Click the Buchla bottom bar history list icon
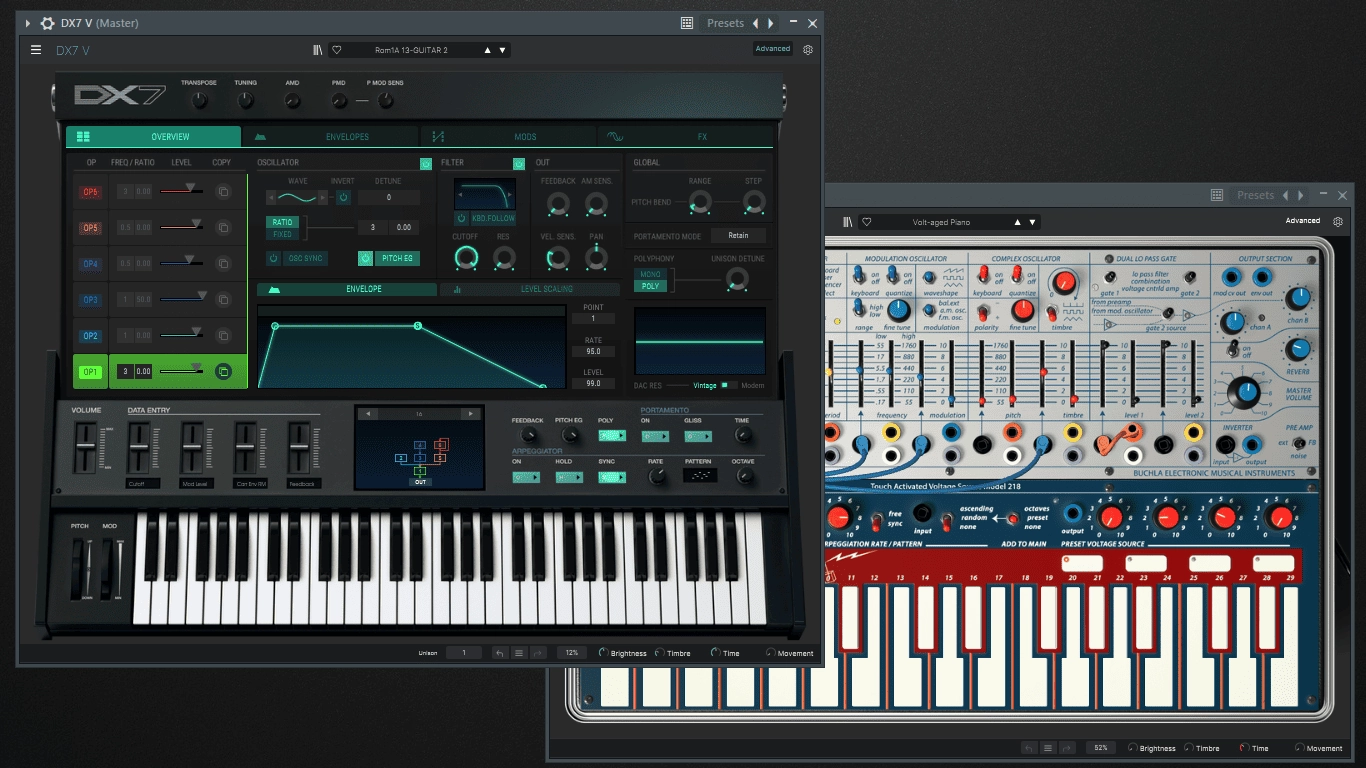 point(1048,748)
